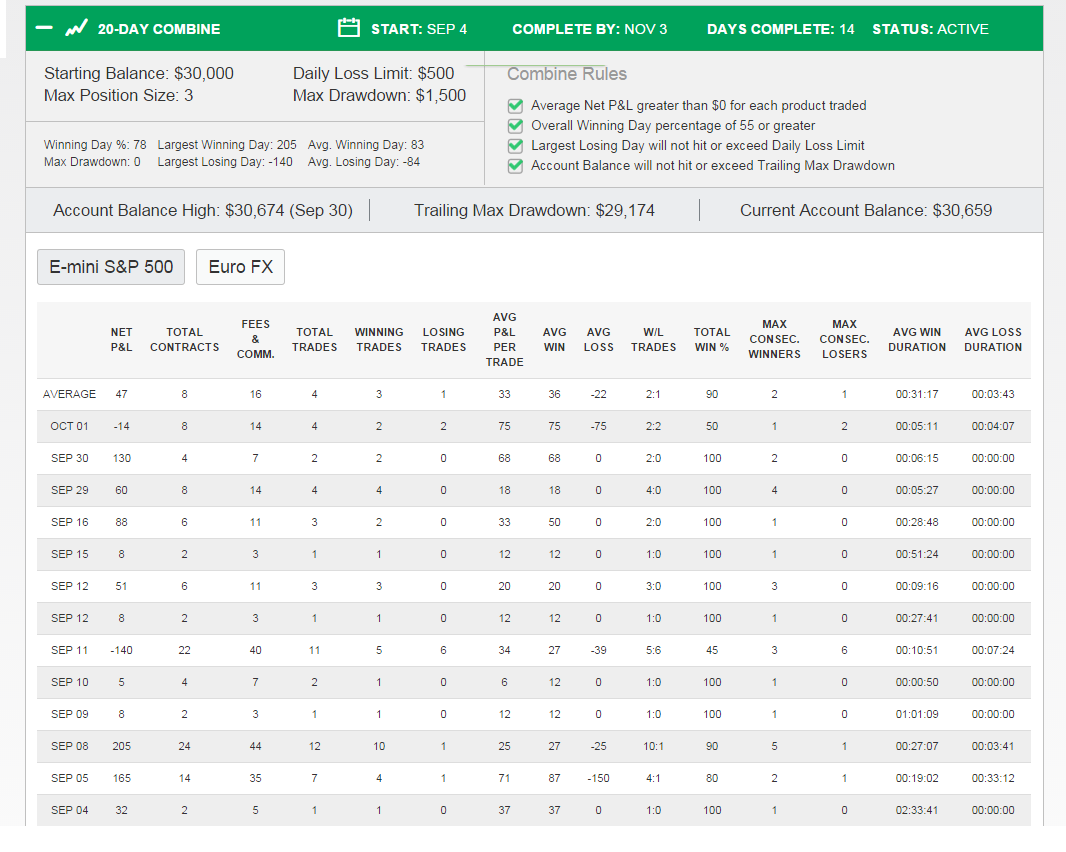Viewport: 1066px width, 852px height.
Task: Click Avg. Losing Day: -84 stat
Action: (364, 162)
